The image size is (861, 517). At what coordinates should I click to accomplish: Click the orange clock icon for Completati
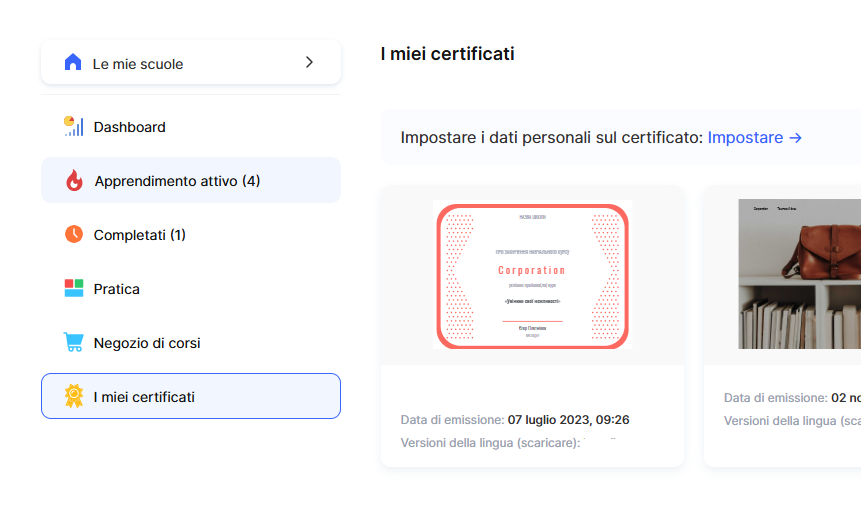coord(73,235)
